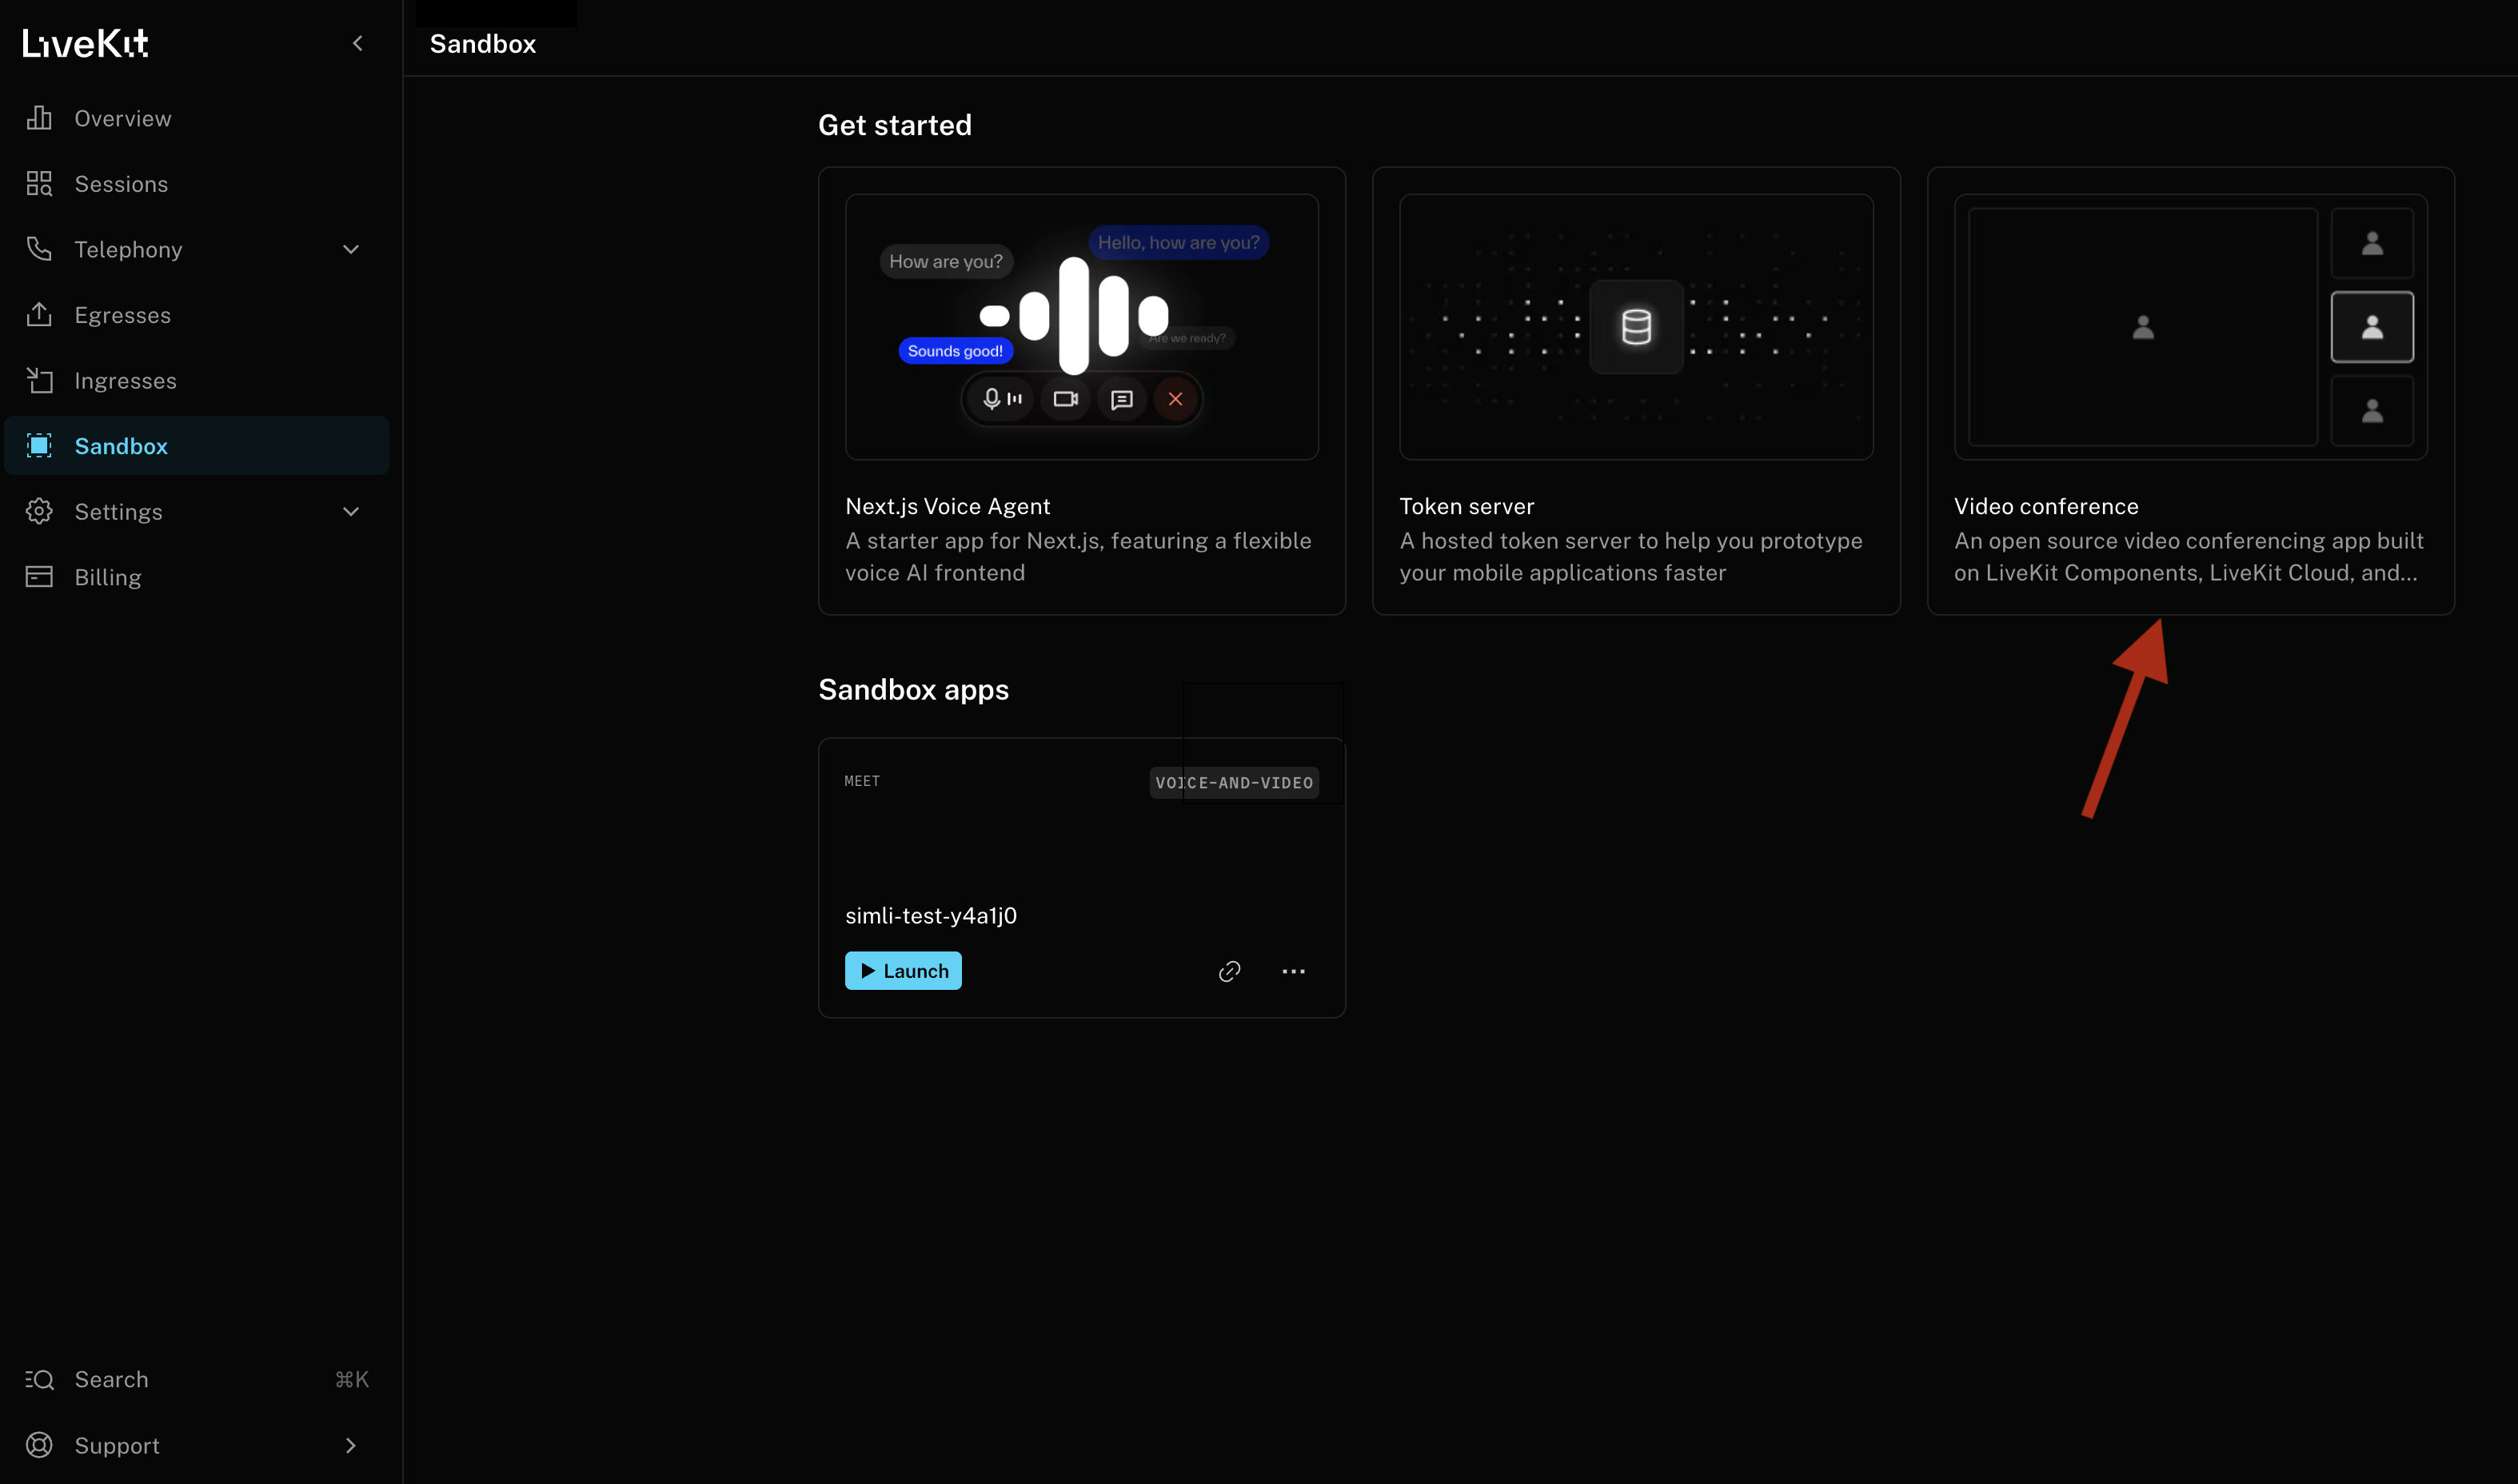Open Billing page
The width and height of the screenshot is (2518, 1484).
[196, 577]
